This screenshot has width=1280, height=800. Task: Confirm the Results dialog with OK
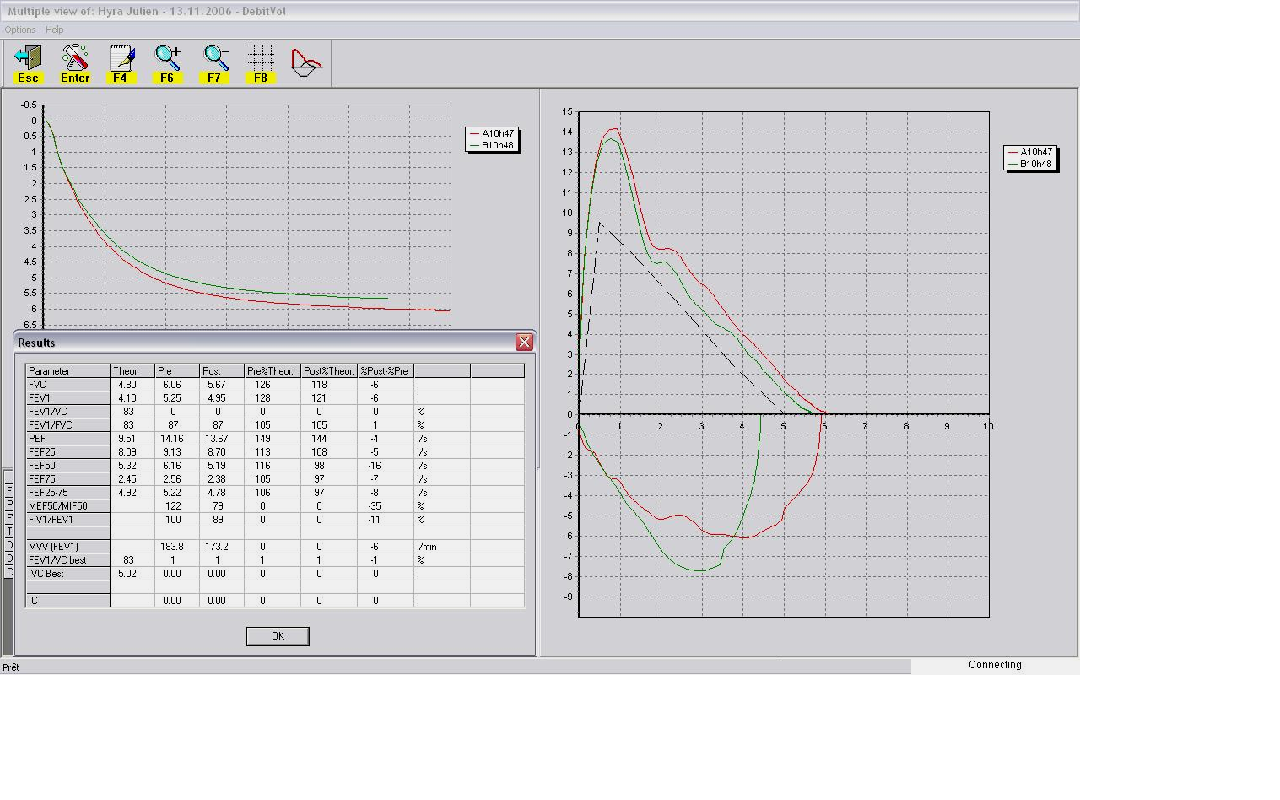278,636
